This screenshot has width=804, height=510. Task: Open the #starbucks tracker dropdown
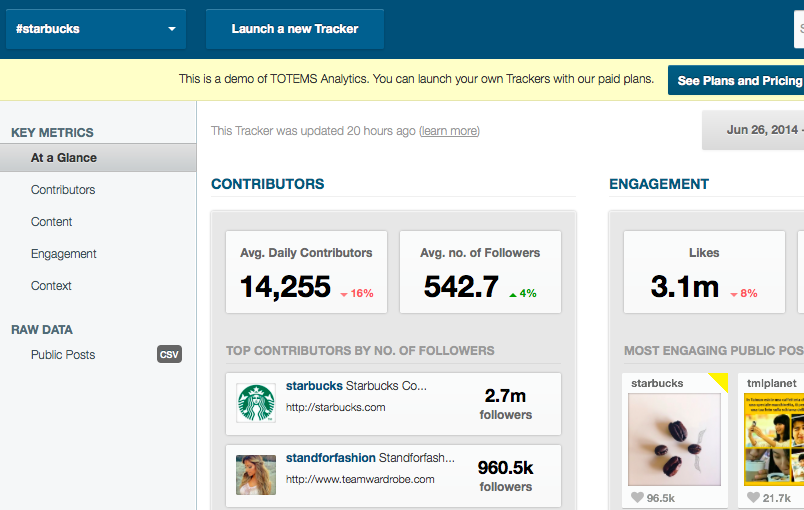pos(96,29)
